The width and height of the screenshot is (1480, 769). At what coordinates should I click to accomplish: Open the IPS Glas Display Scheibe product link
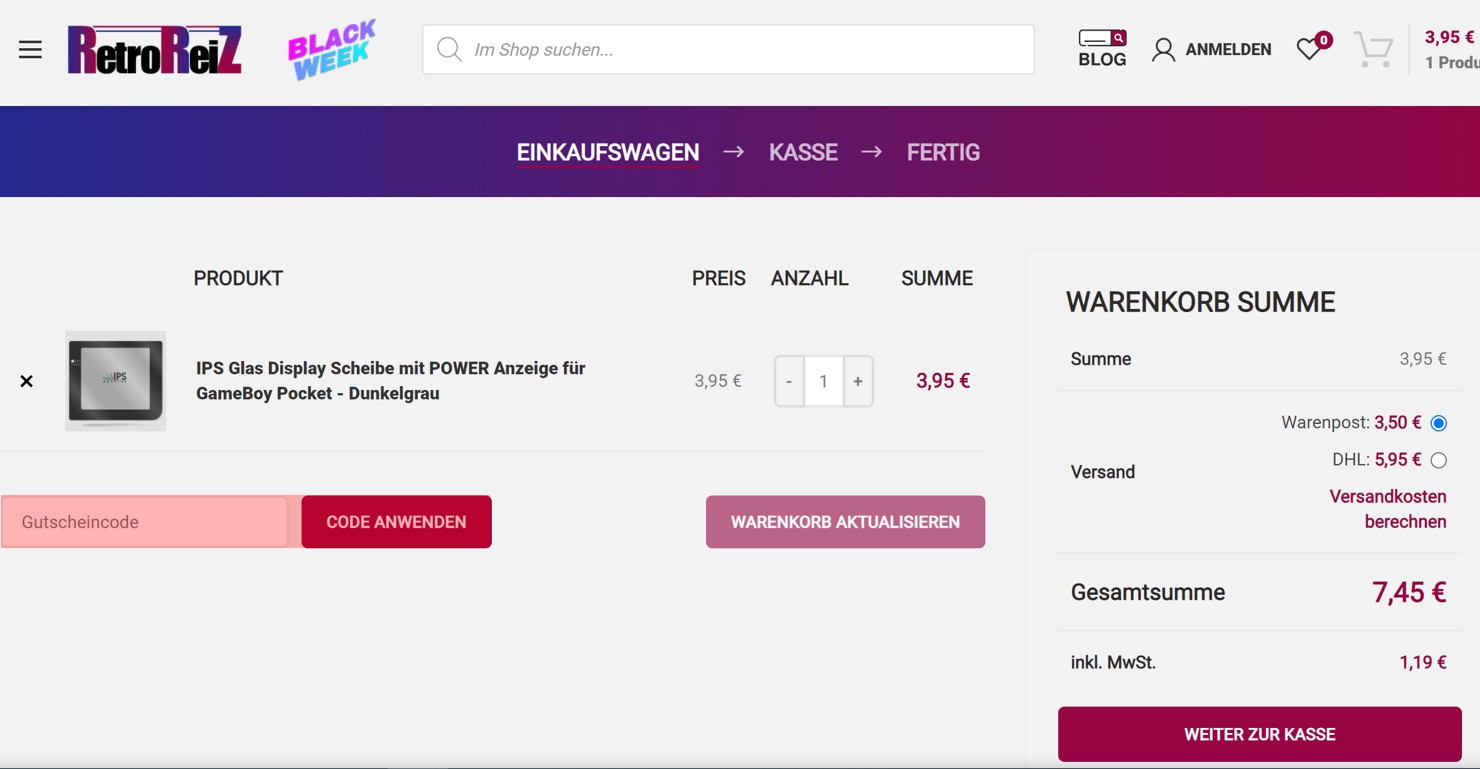(x=391, y=381)
